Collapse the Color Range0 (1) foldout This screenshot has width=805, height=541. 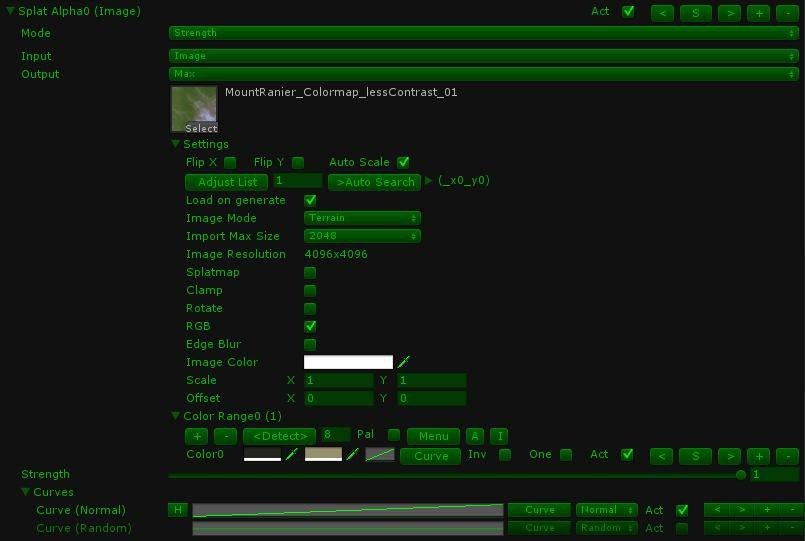coord(176,416)
